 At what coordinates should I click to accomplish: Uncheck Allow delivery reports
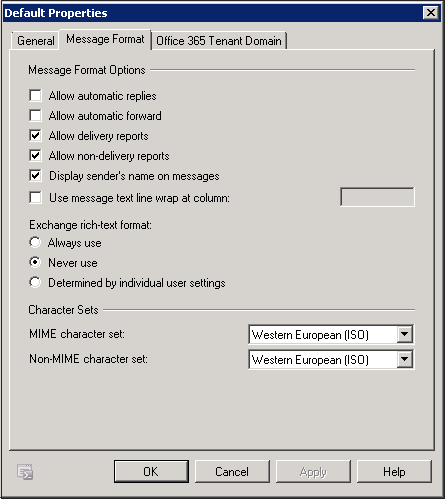[35, 135]
